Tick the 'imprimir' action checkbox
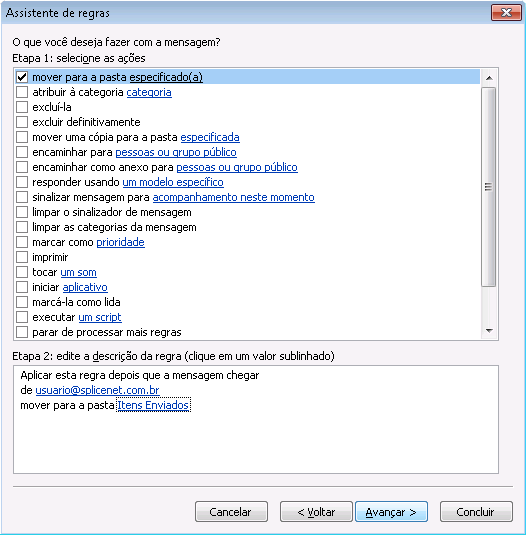526x535 pixels. (x=22, y=257)
